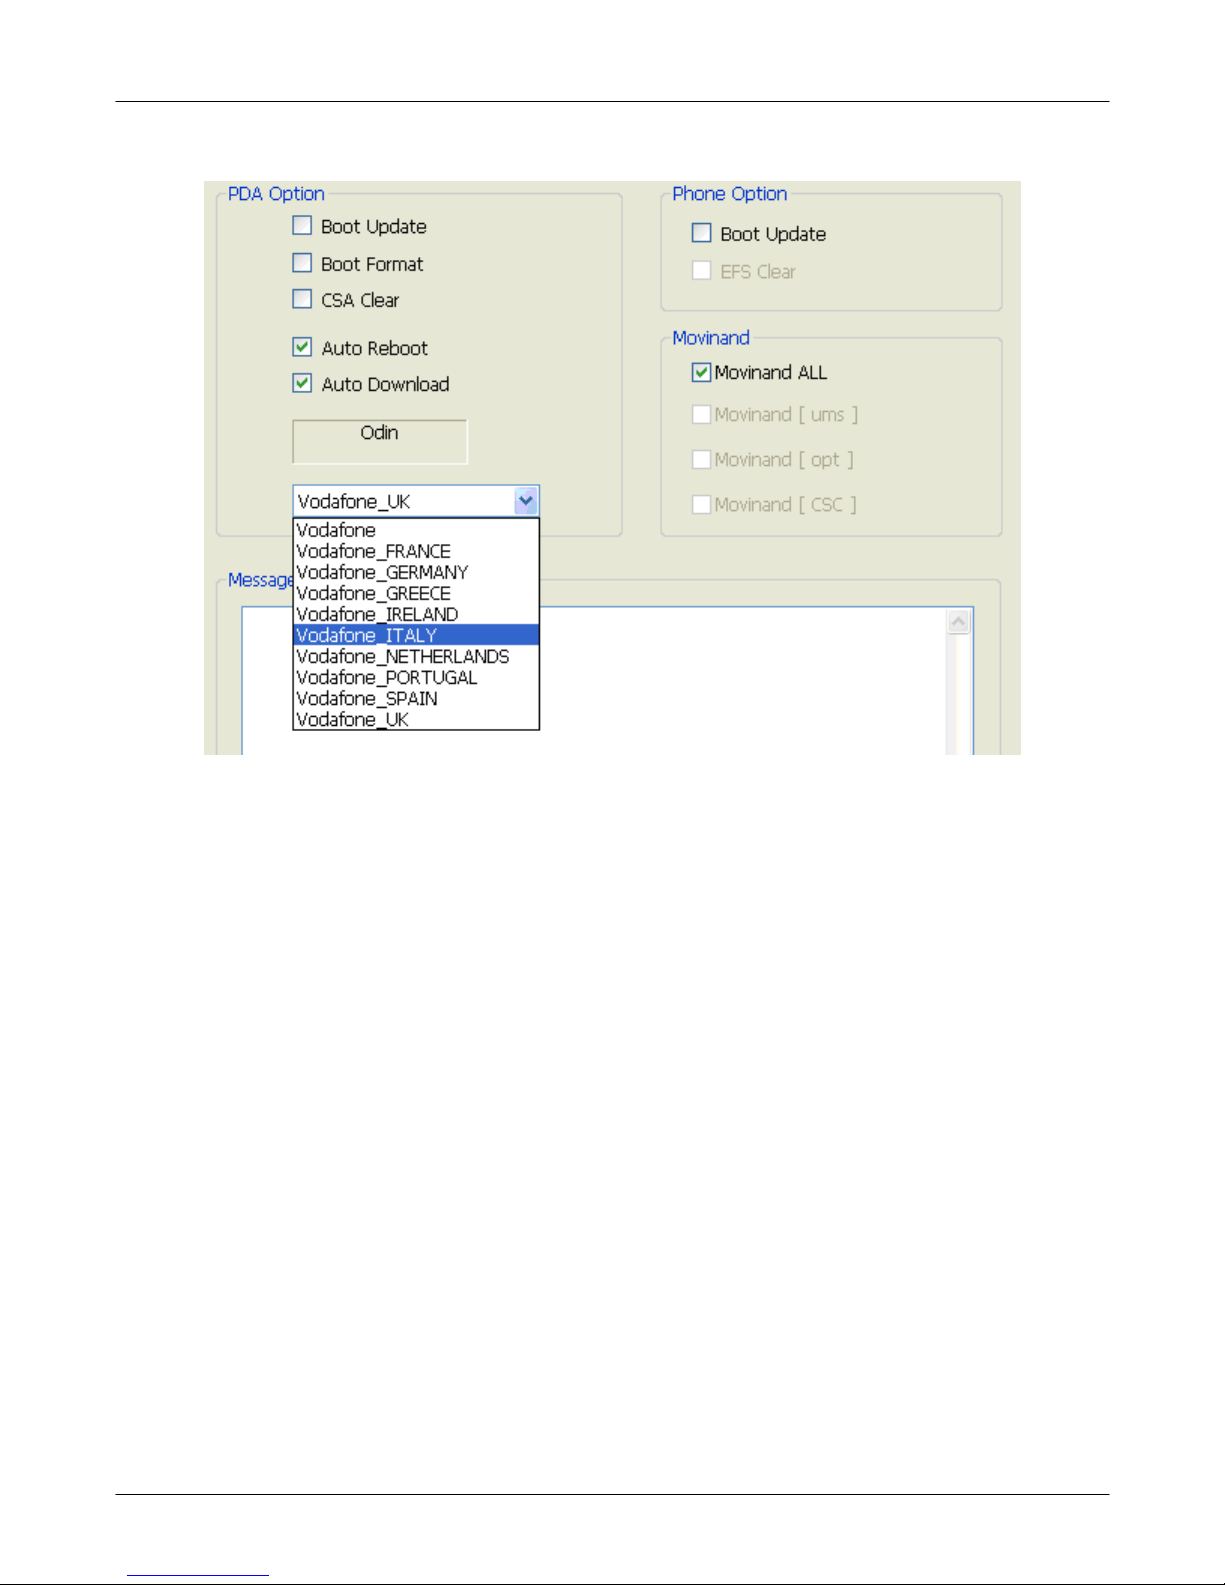
Task: Choose Vodafone_FRANCE from the dropdown list
Action: point(416,551)
